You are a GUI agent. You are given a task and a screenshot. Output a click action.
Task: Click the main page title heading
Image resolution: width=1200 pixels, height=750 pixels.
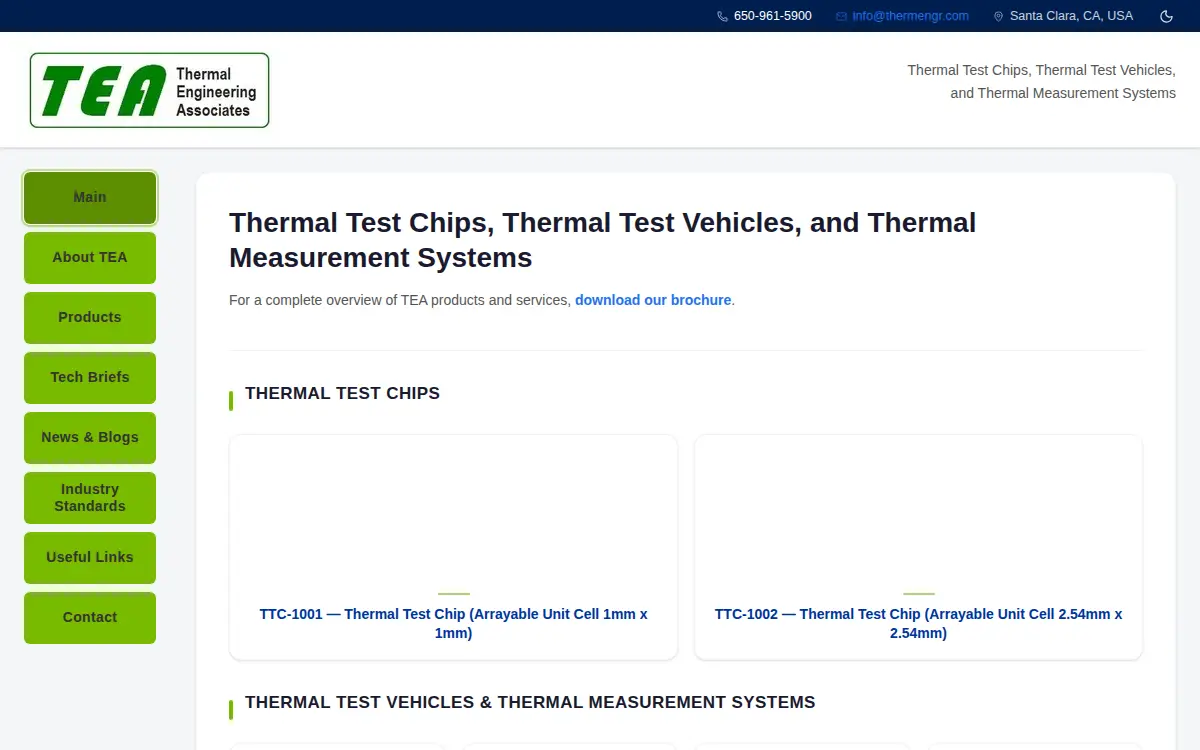click(x=603, y=240)
